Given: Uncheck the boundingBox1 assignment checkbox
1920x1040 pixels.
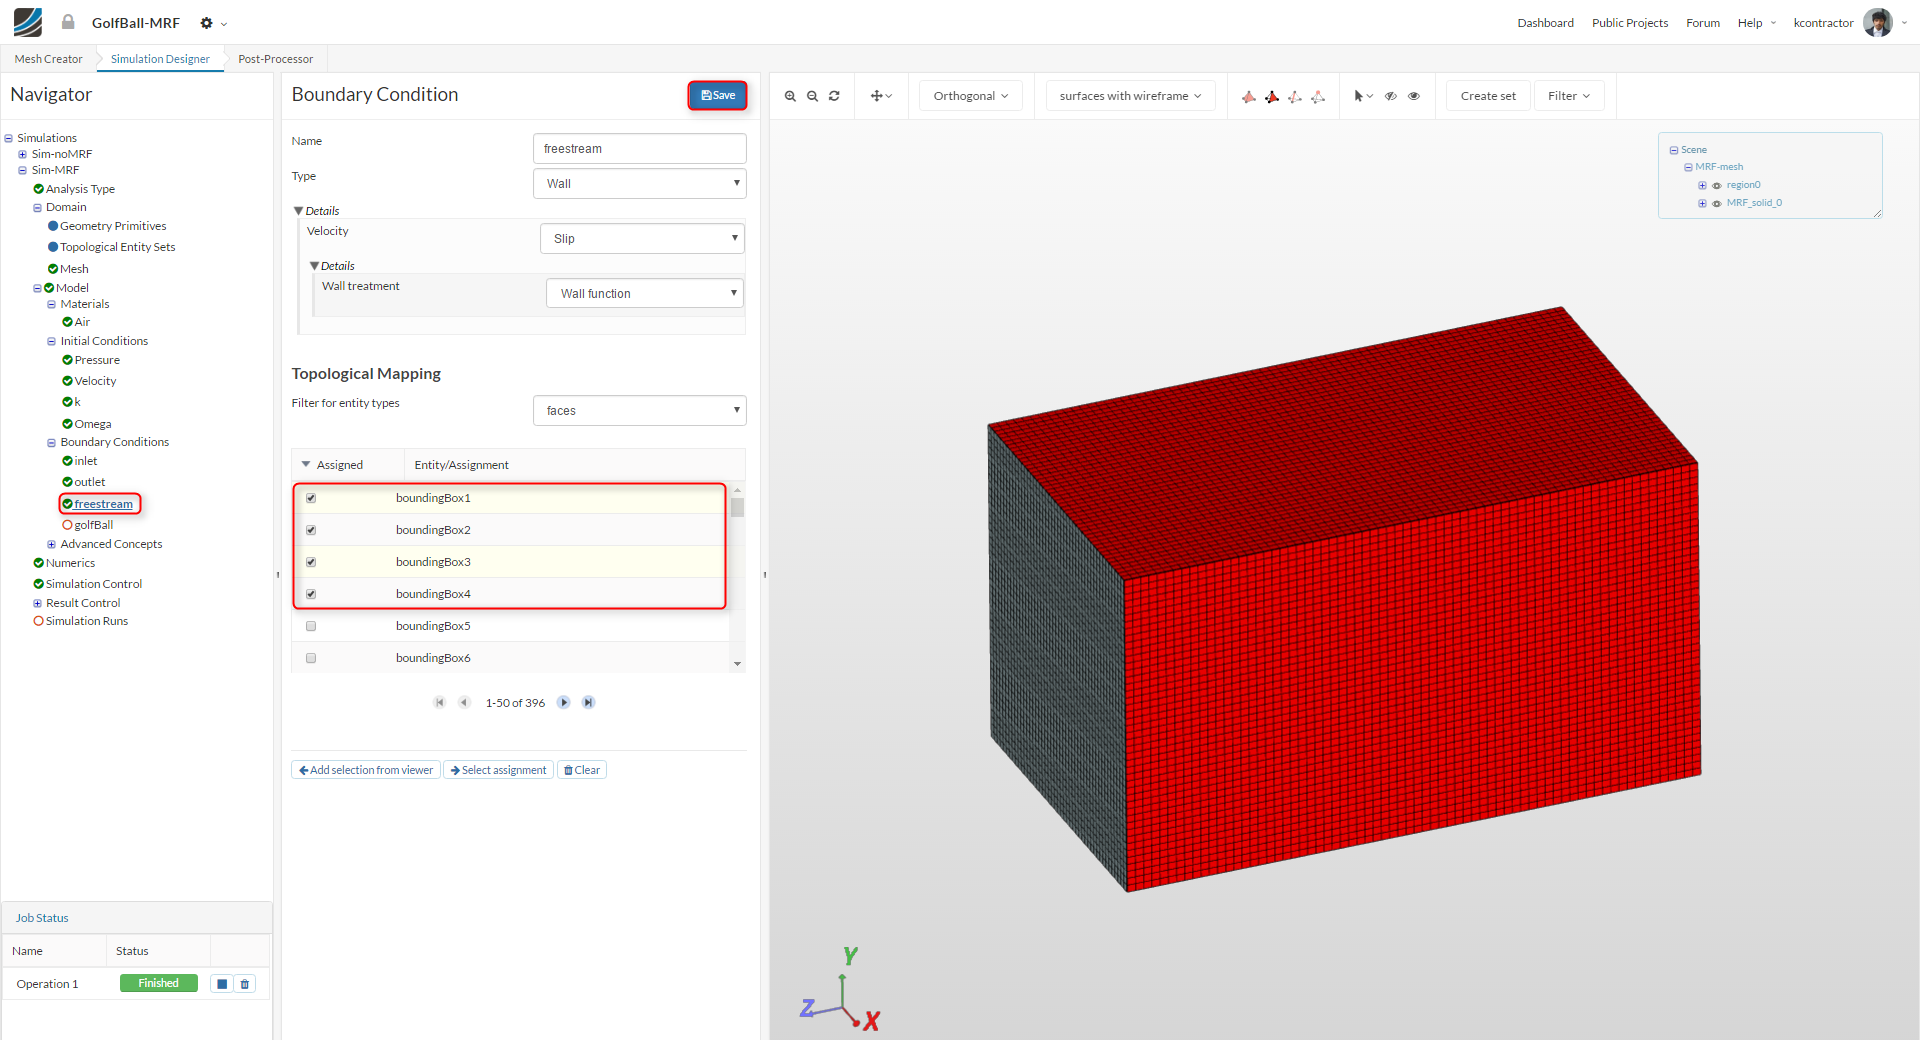Looking at the screenshot, I should (311, 498).
